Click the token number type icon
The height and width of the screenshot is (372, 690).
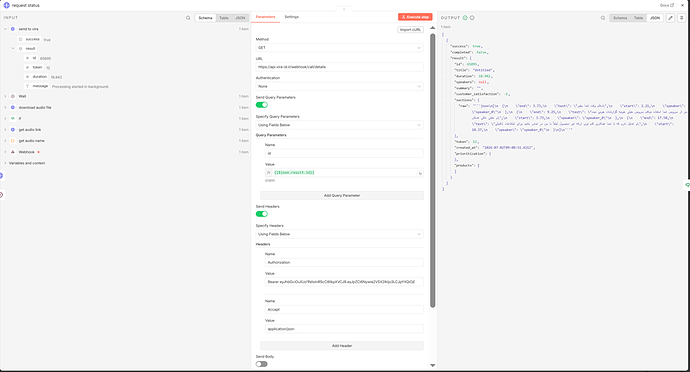point(27,67)
